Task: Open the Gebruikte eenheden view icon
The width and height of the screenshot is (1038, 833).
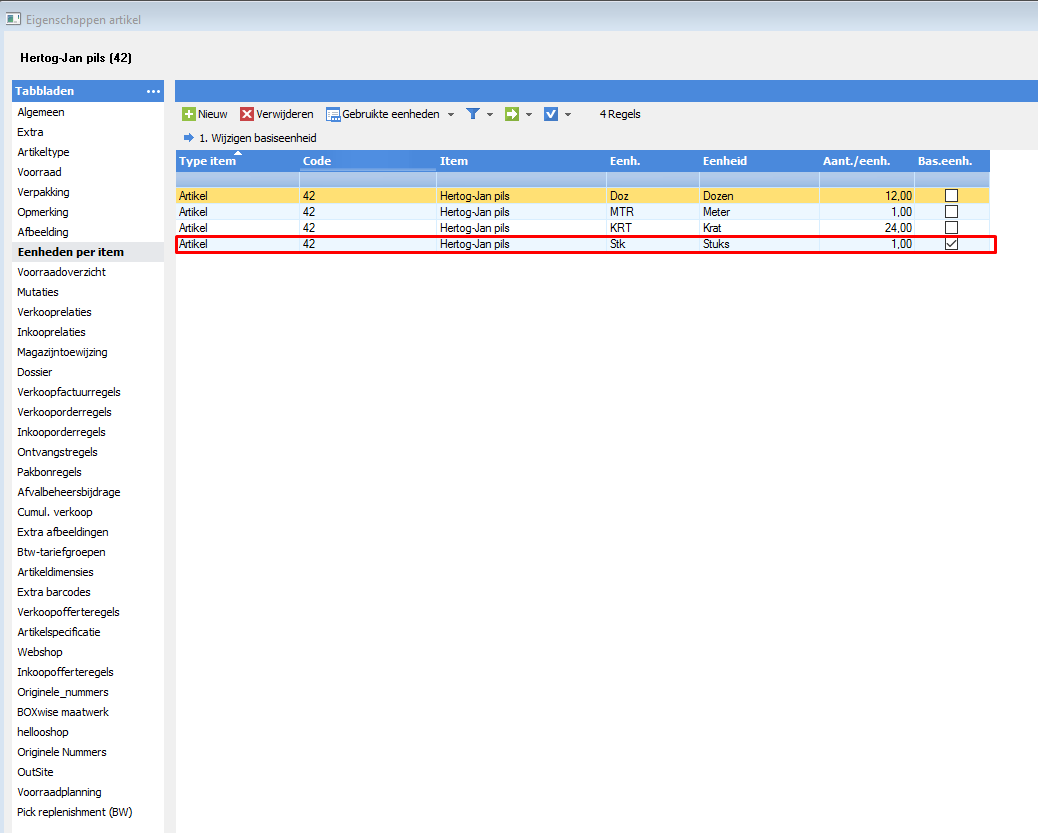Action: click(334, 114)
